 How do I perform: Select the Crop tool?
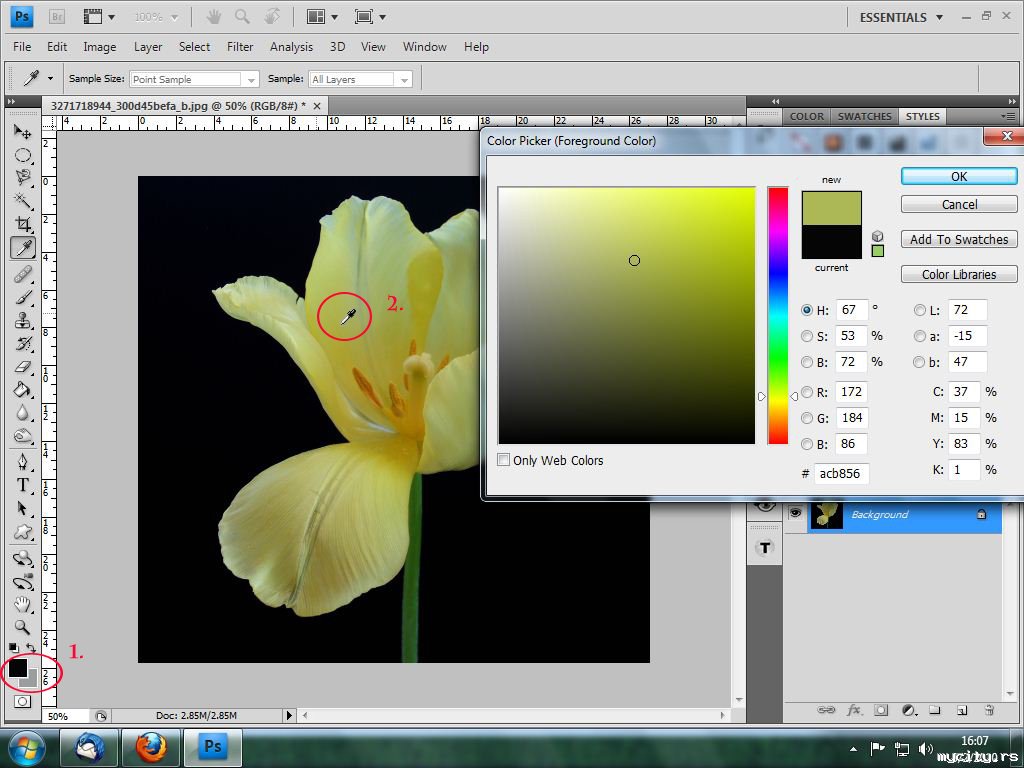(x=23, y=224)
